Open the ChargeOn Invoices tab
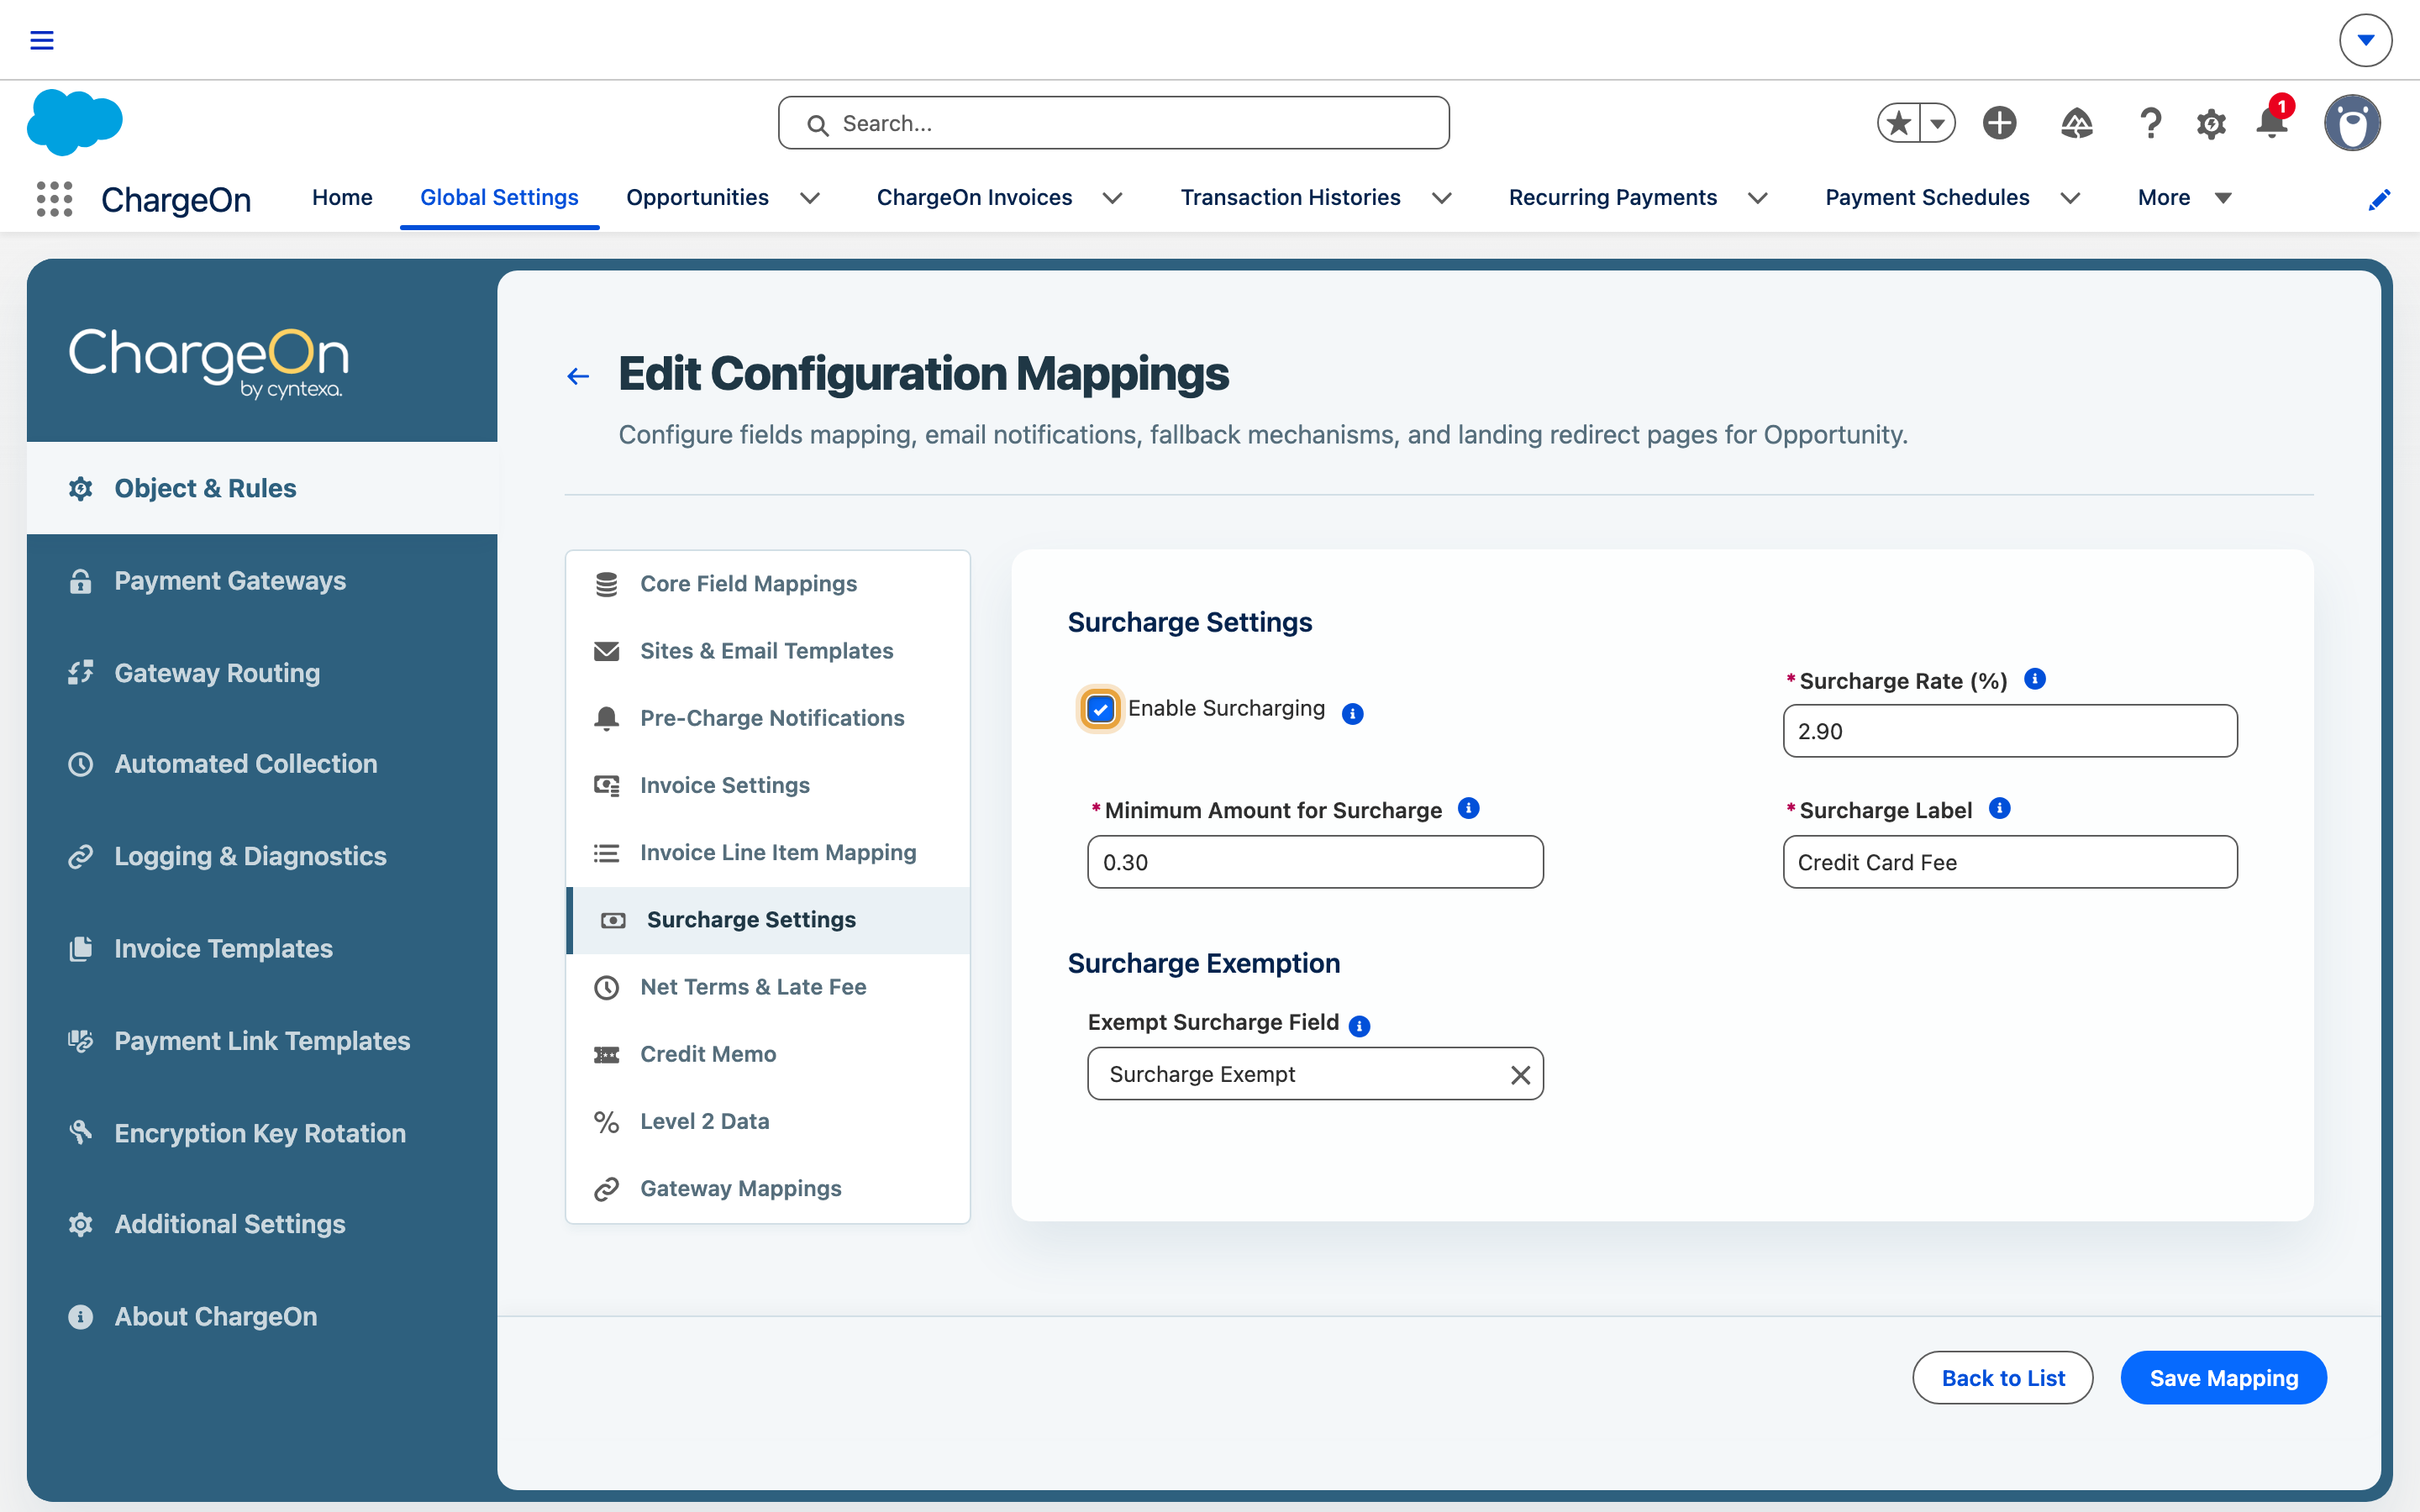The image size is (2420, 1512). point(974,197)
